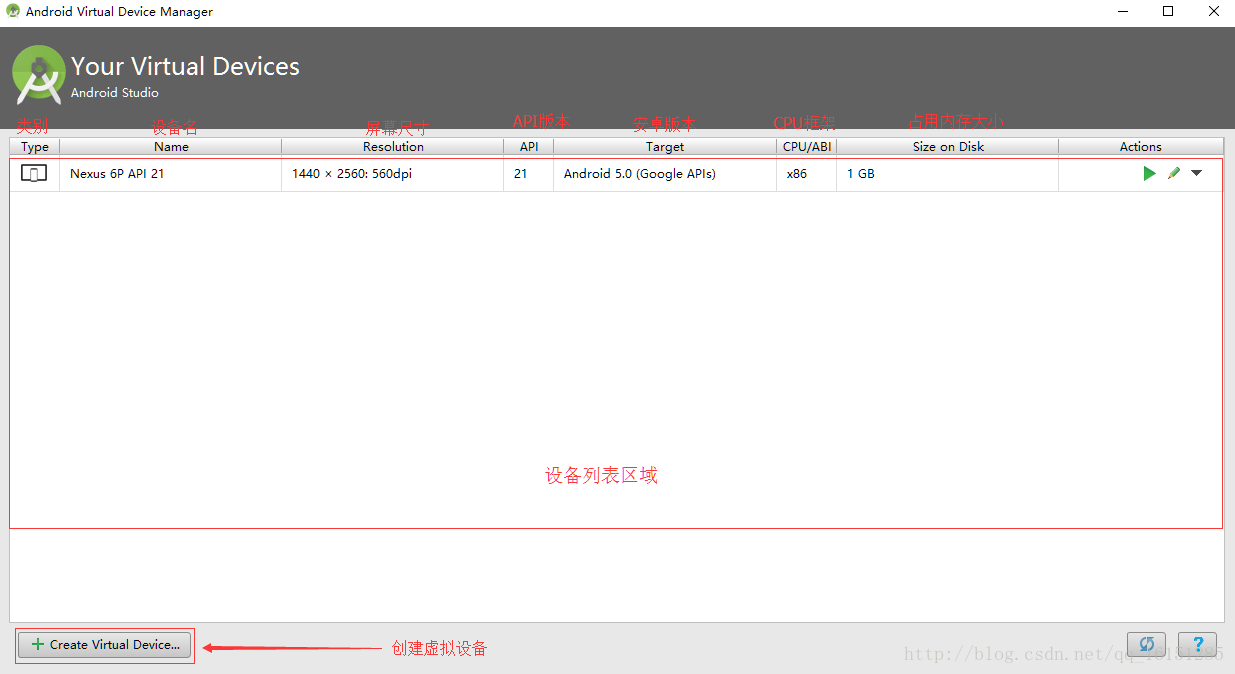Click the Create Virtual Device button
The height and width of the screenshot is (674, 1235).
105,645
